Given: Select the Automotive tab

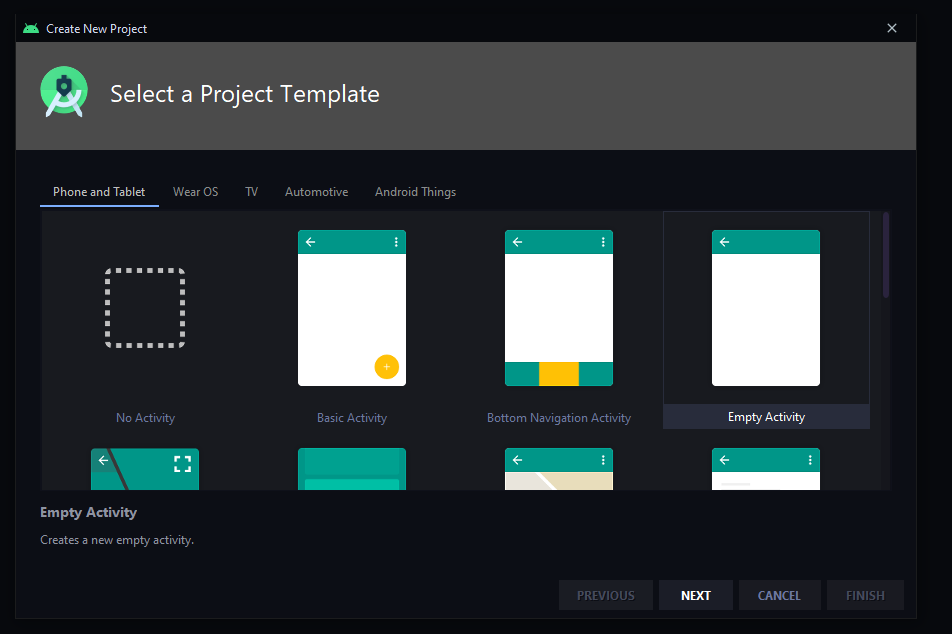Looking at the screenshot, I should point(316,191).
